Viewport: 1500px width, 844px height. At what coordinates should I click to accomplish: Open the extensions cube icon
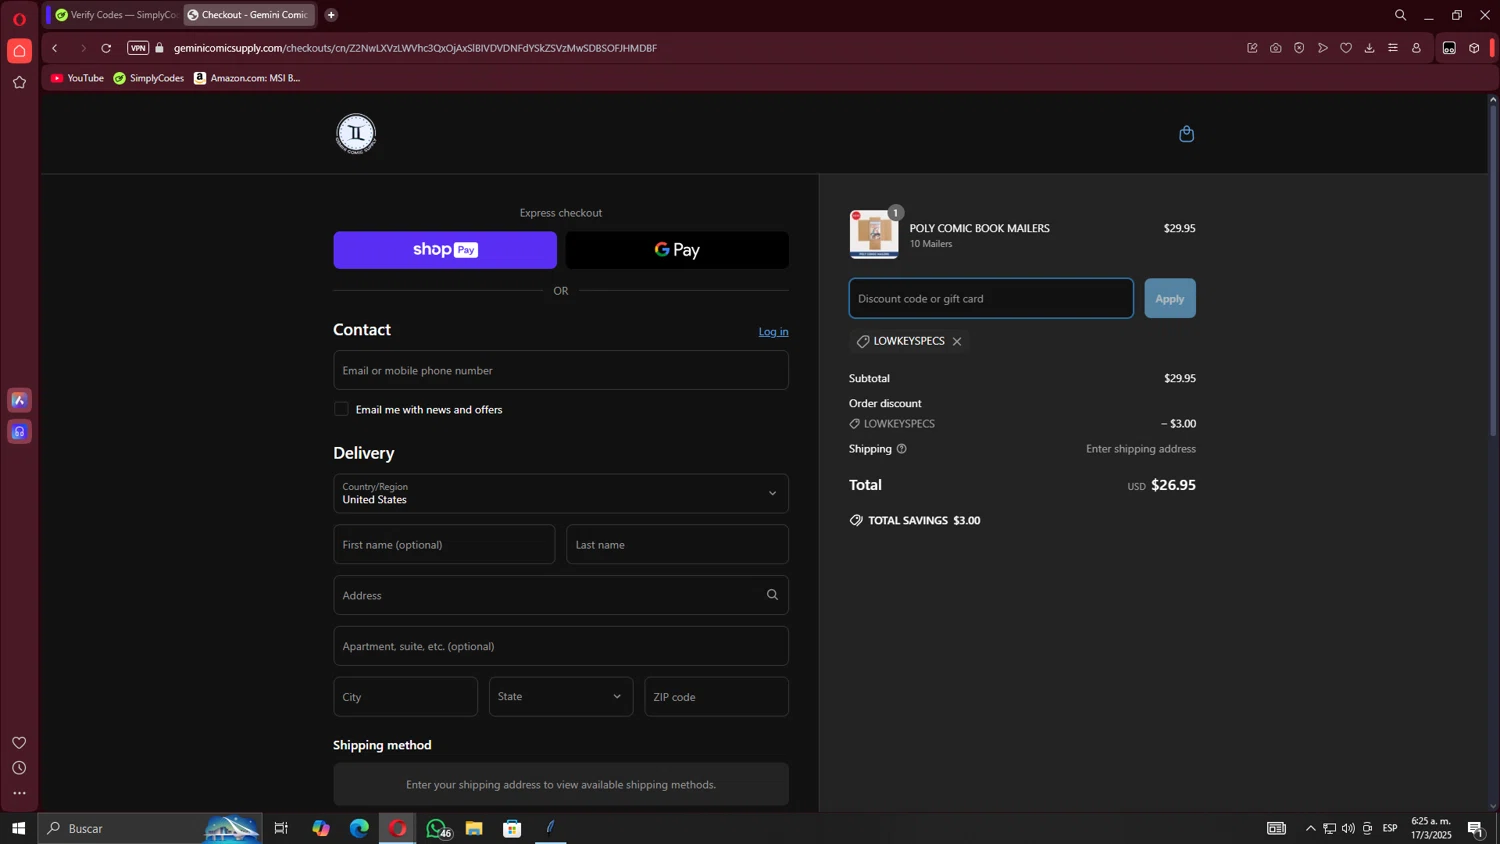[x=1474, y=48]
